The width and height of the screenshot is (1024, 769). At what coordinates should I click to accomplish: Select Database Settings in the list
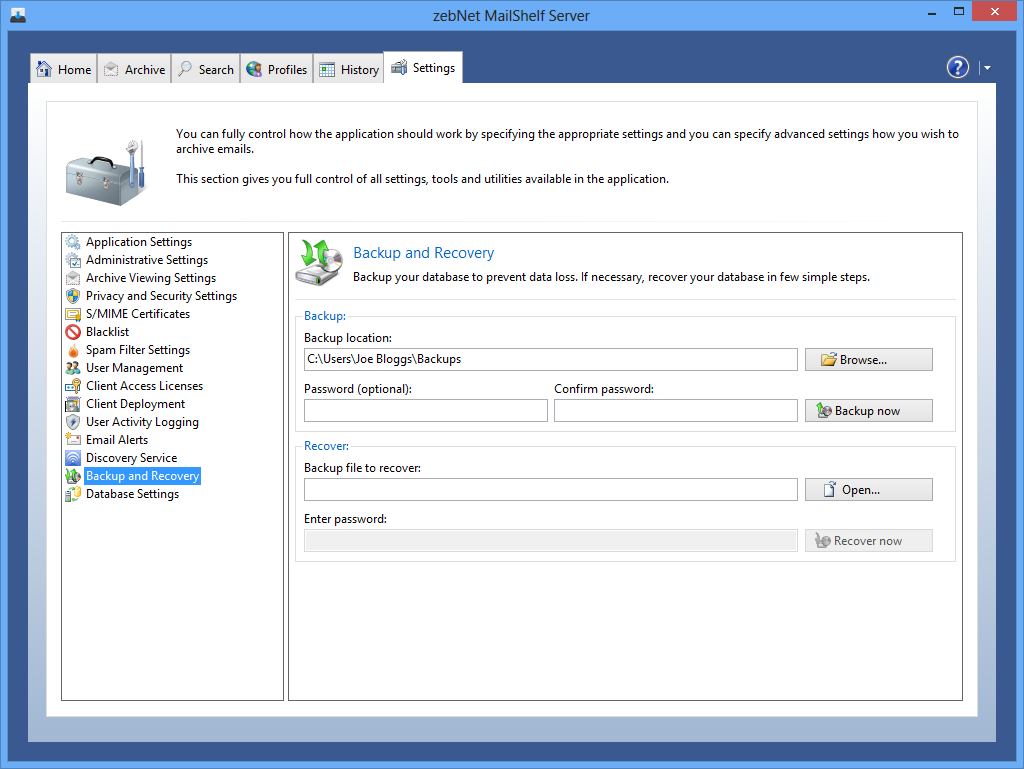click(x=132, y=494)
